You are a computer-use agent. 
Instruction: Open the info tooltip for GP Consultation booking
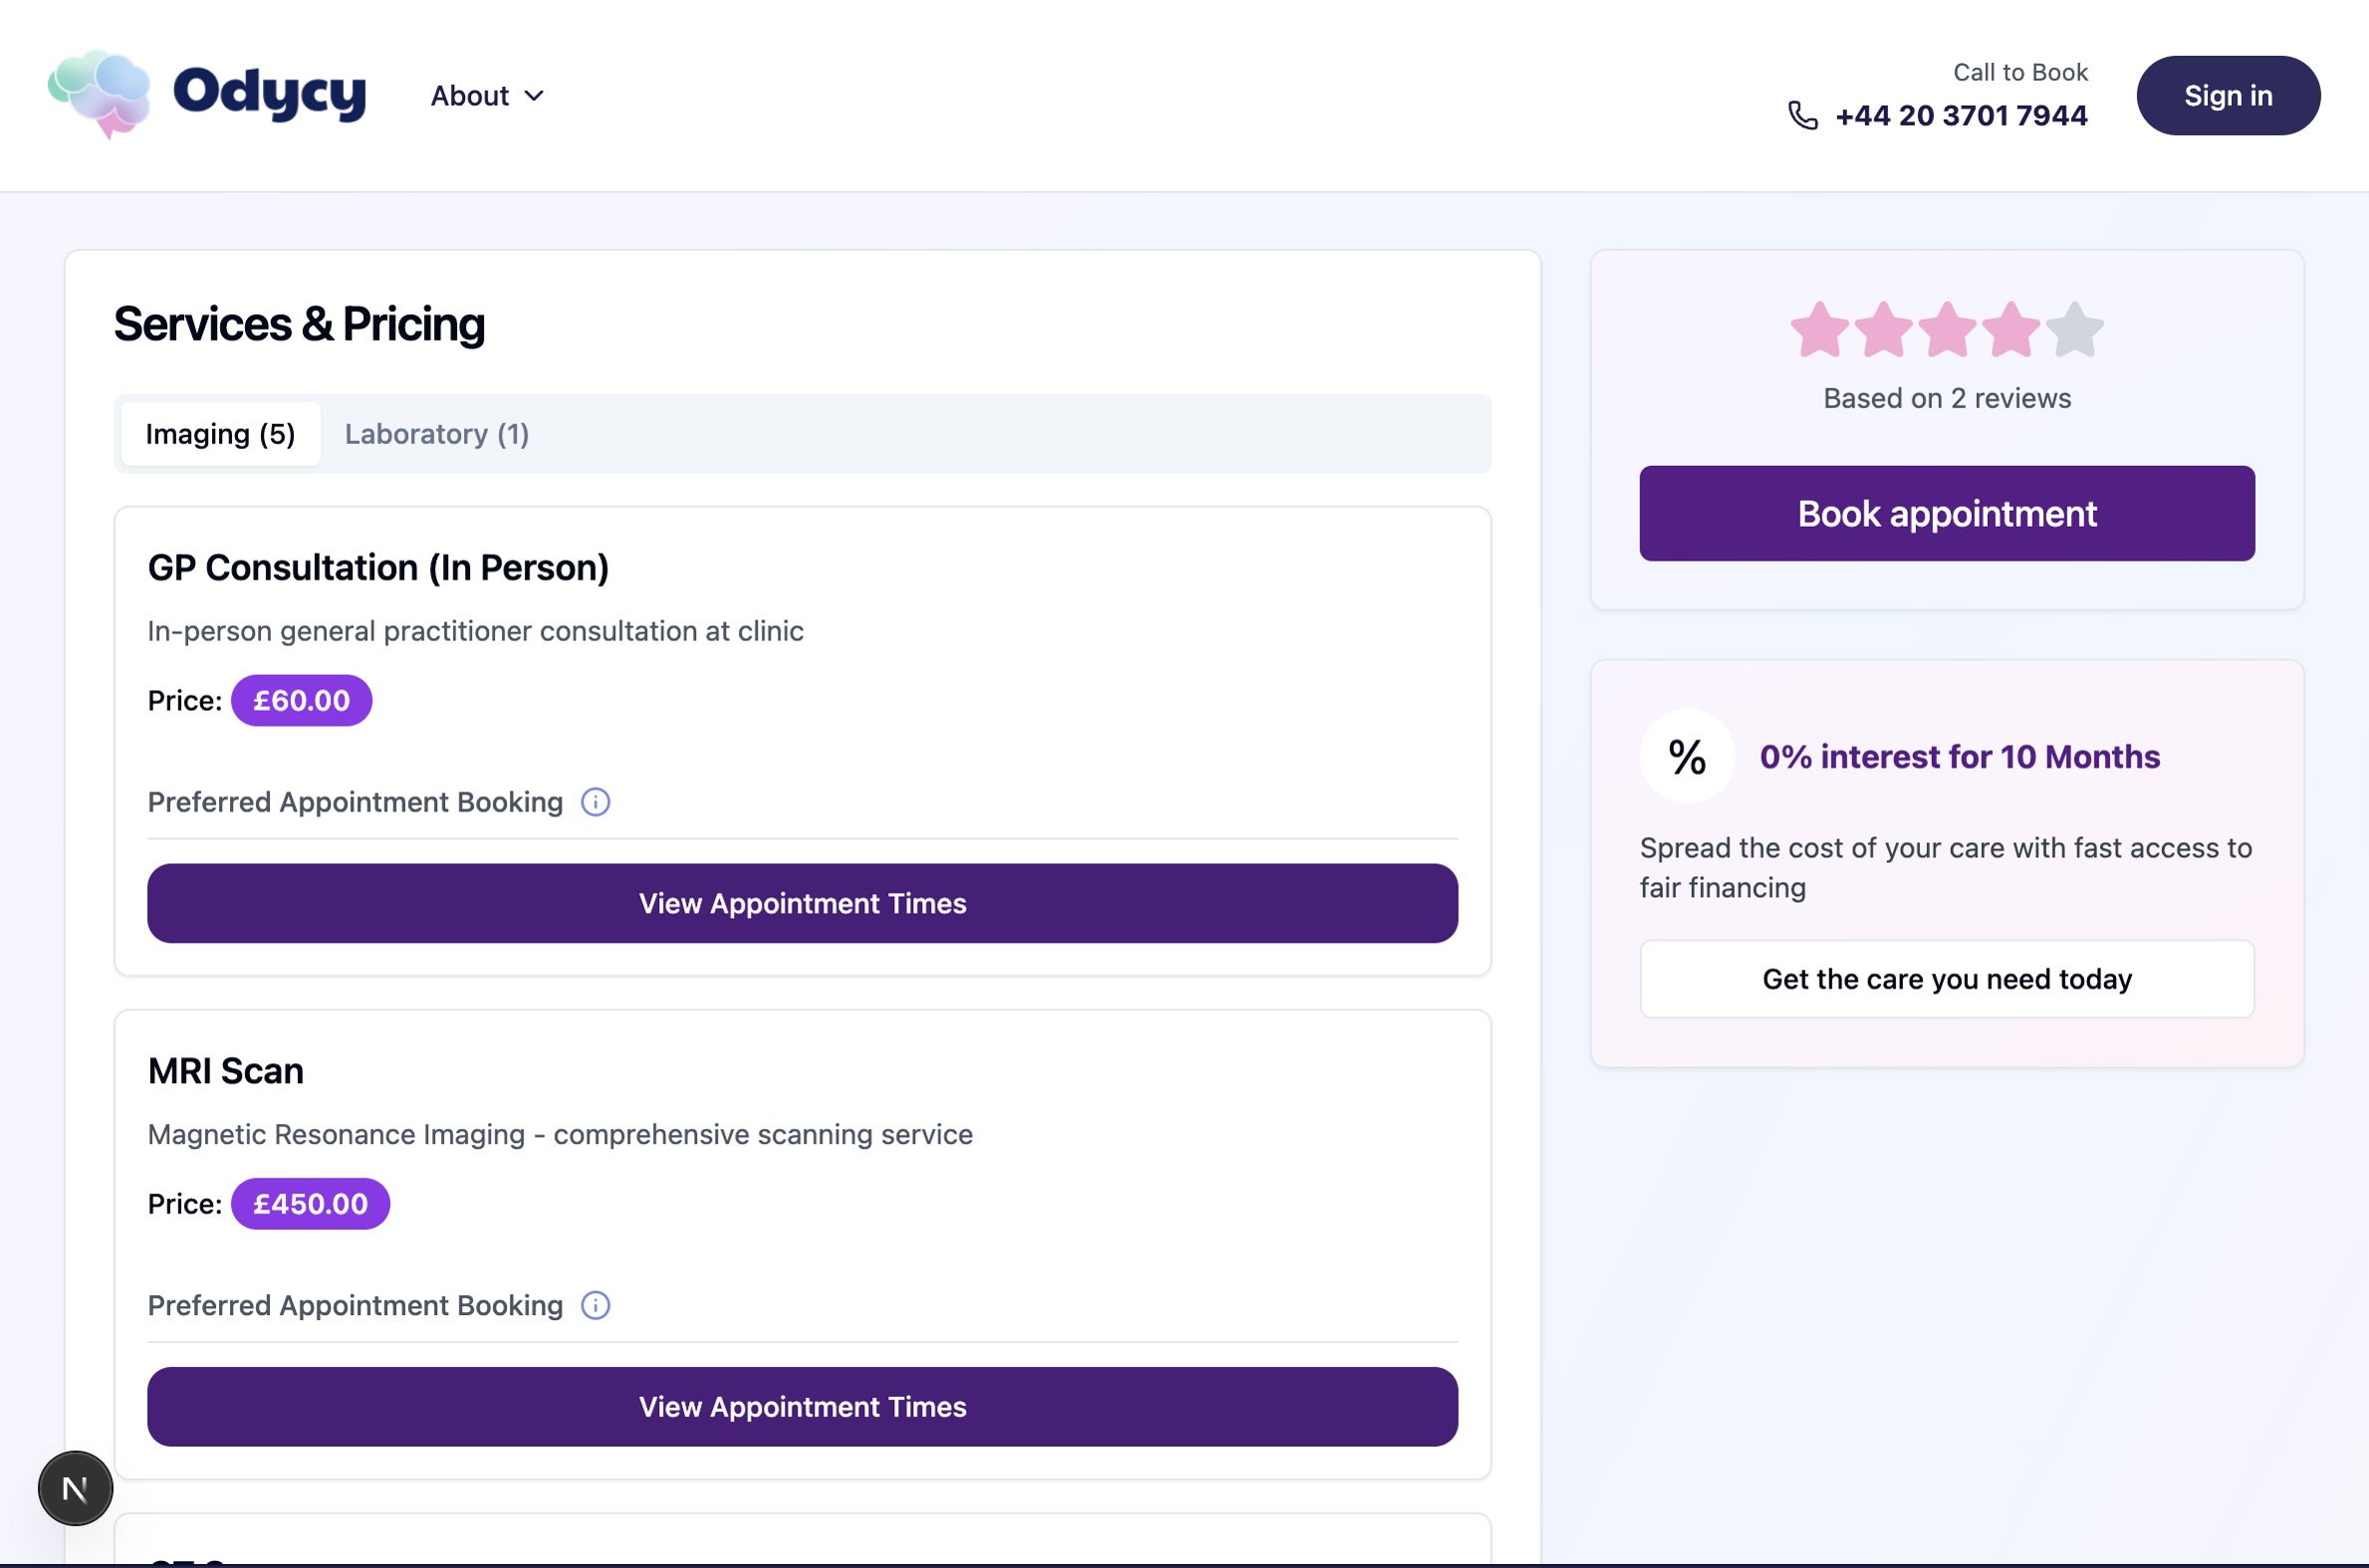coord(596,801)
